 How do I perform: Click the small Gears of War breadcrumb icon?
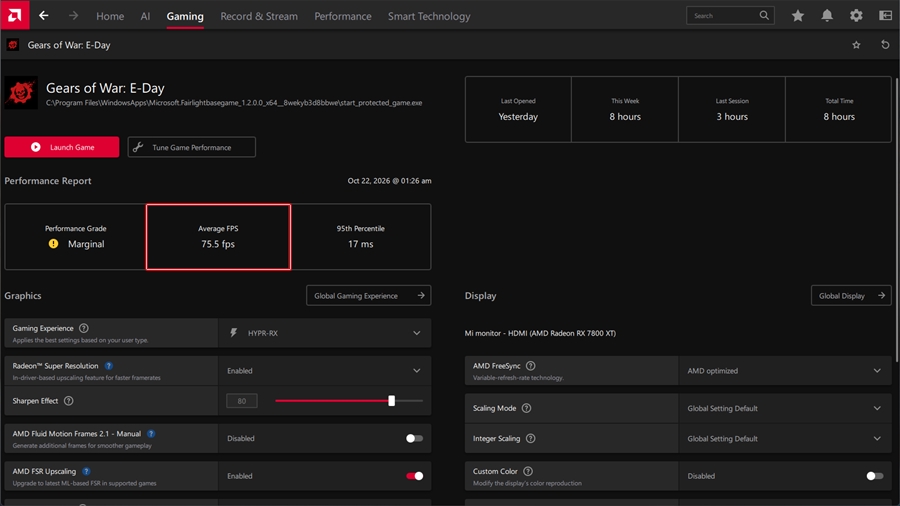click(13, 45)
